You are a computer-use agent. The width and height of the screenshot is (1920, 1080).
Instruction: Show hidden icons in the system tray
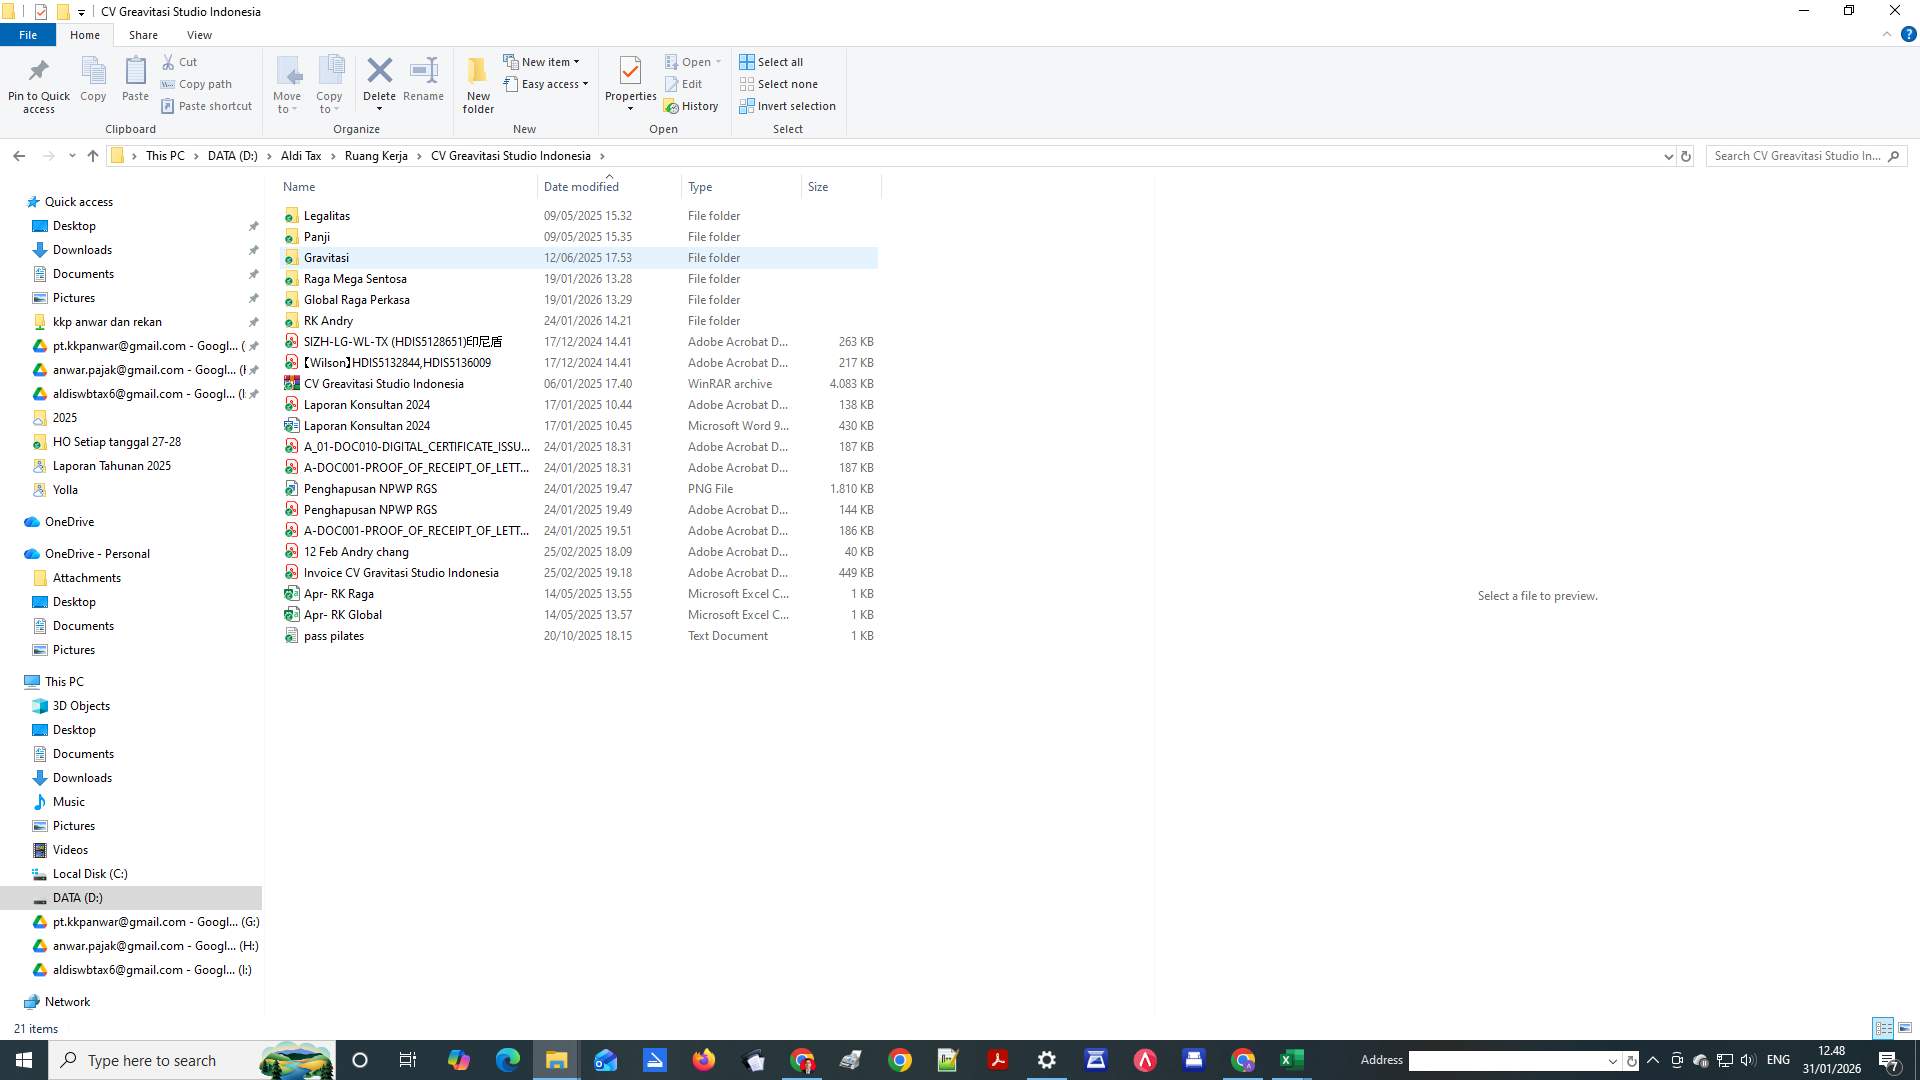tap(1652, 1060)
